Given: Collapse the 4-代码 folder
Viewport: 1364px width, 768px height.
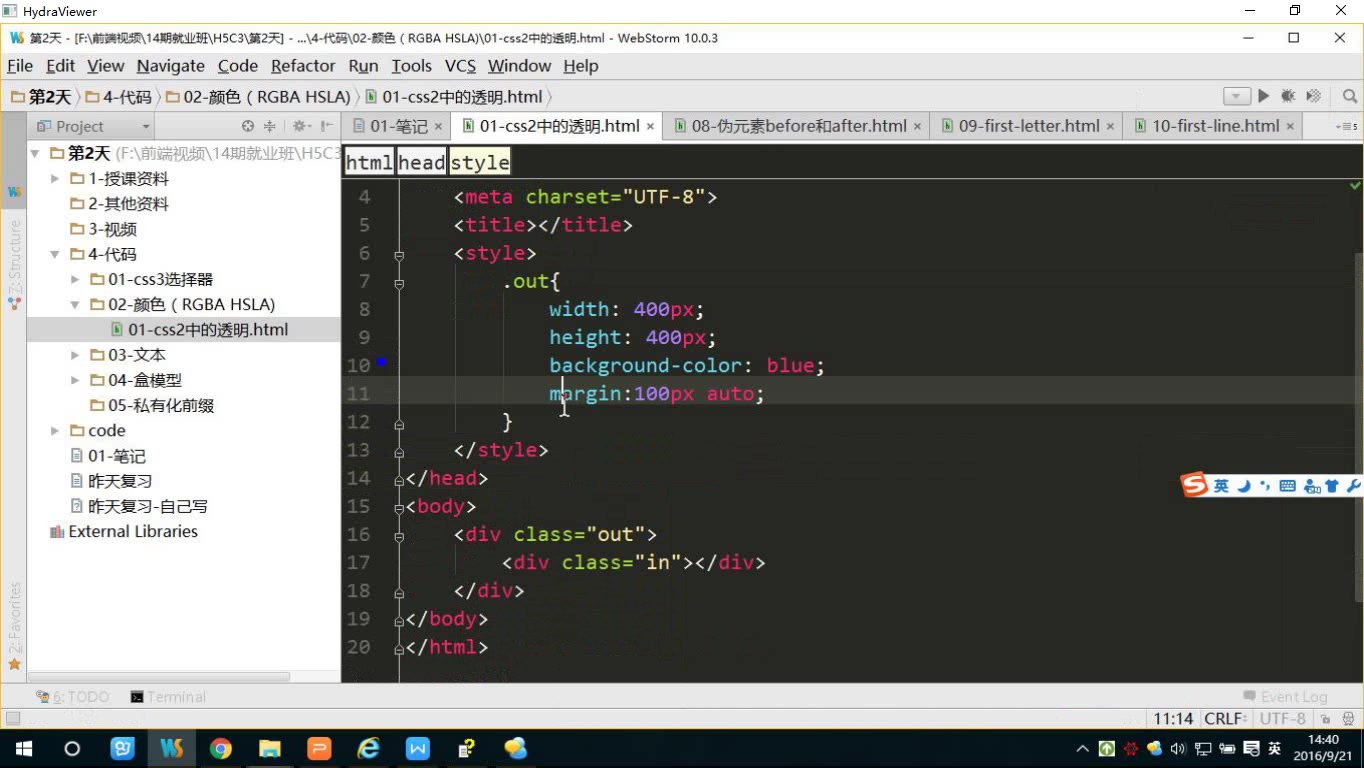Looking at the screenshot, I should tap(55, 254).
